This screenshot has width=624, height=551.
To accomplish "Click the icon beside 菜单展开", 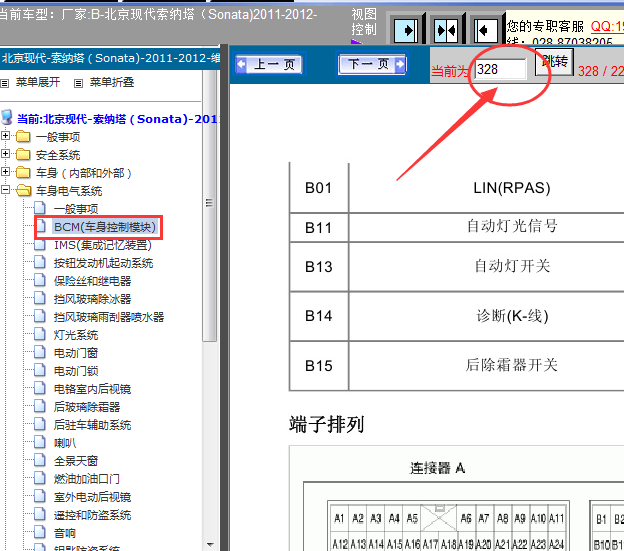I will [x=5, y=83].
